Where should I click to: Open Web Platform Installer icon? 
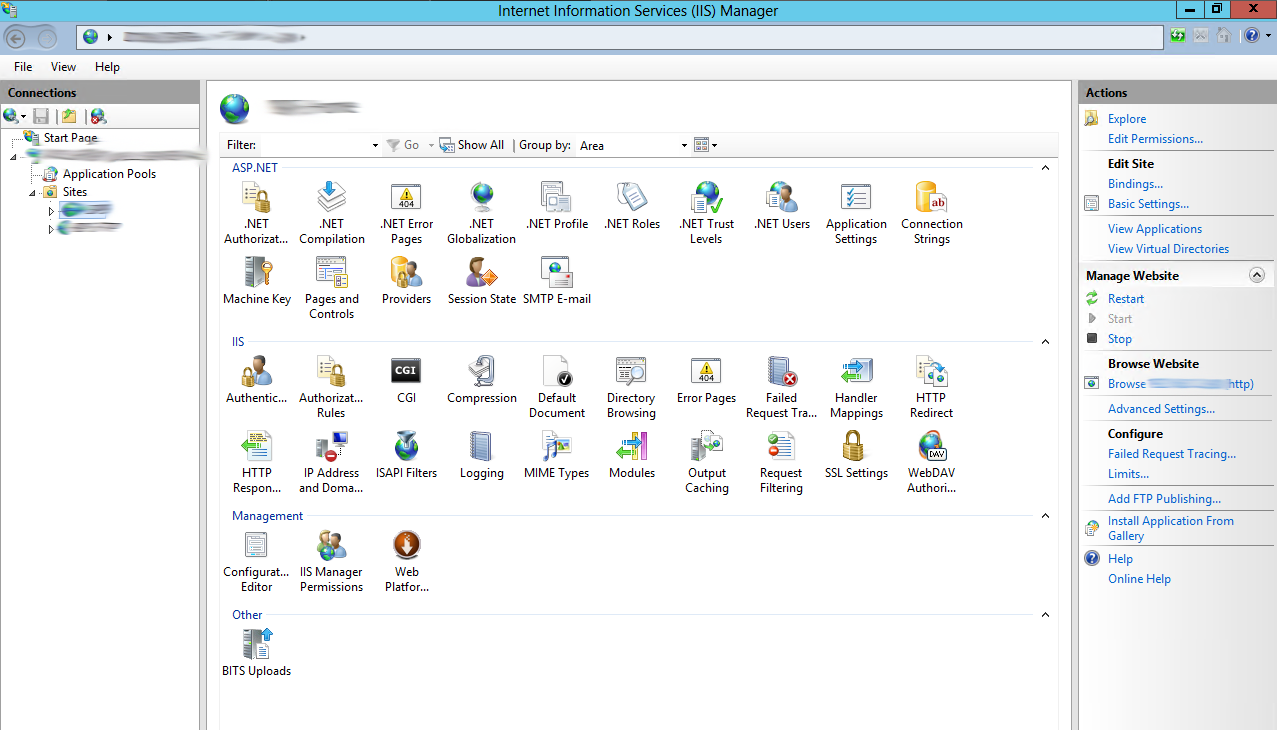pos(406,561)
